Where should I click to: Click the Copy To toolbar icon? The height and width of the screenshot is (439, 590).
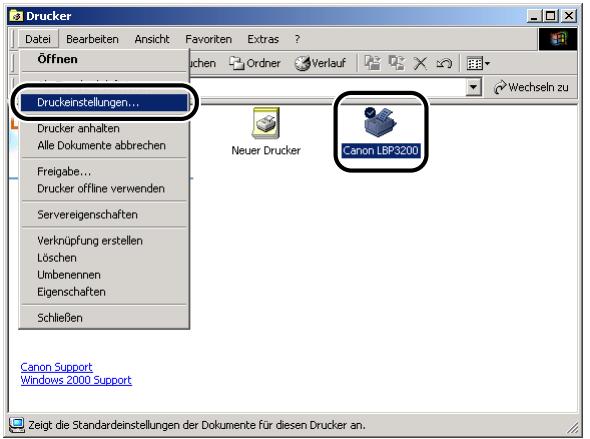click(x=397, y=63)
